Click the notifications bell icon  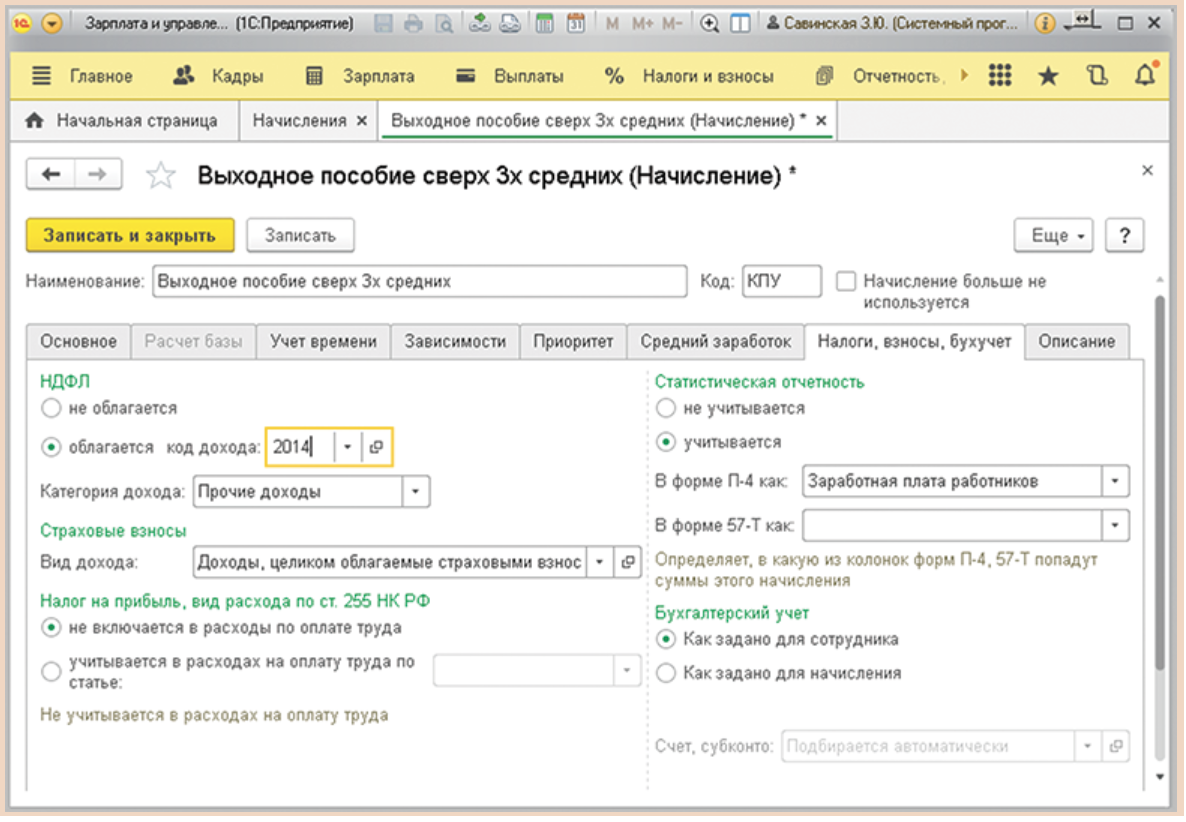point(1146,76)
